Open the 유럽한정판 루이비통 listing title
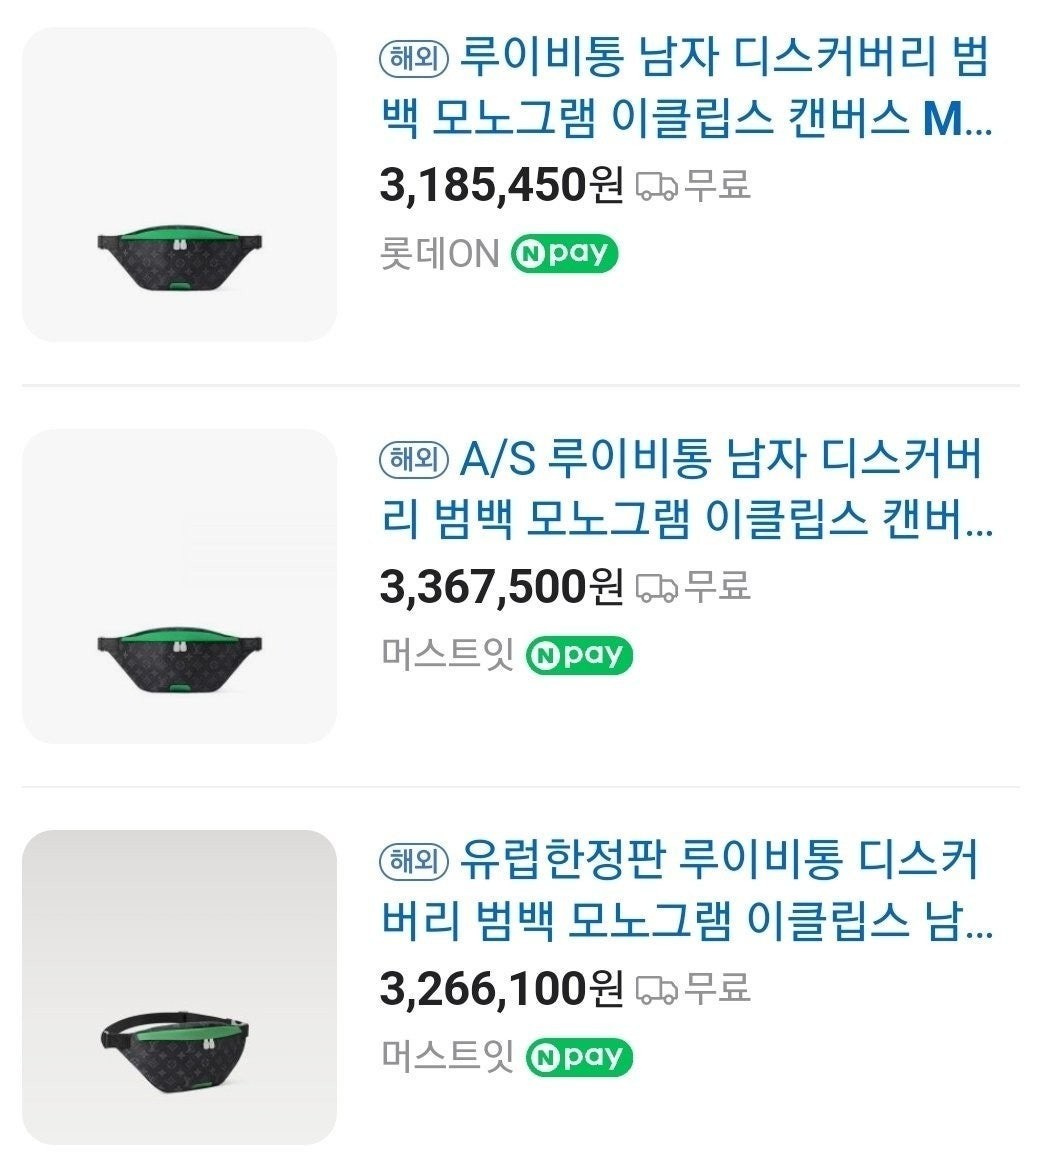Image resolution: width=1060 pixels, height=1168 pixels. (x=686, y=892)
